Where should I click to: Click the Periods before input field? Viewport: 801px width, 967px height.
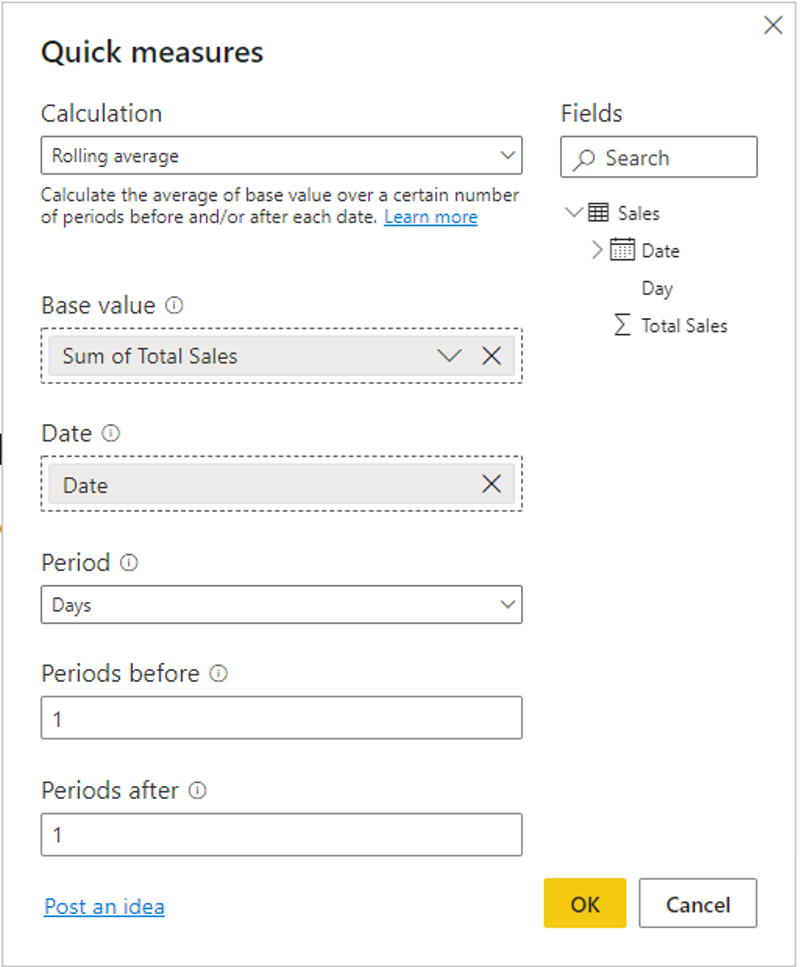coord(281,718)
